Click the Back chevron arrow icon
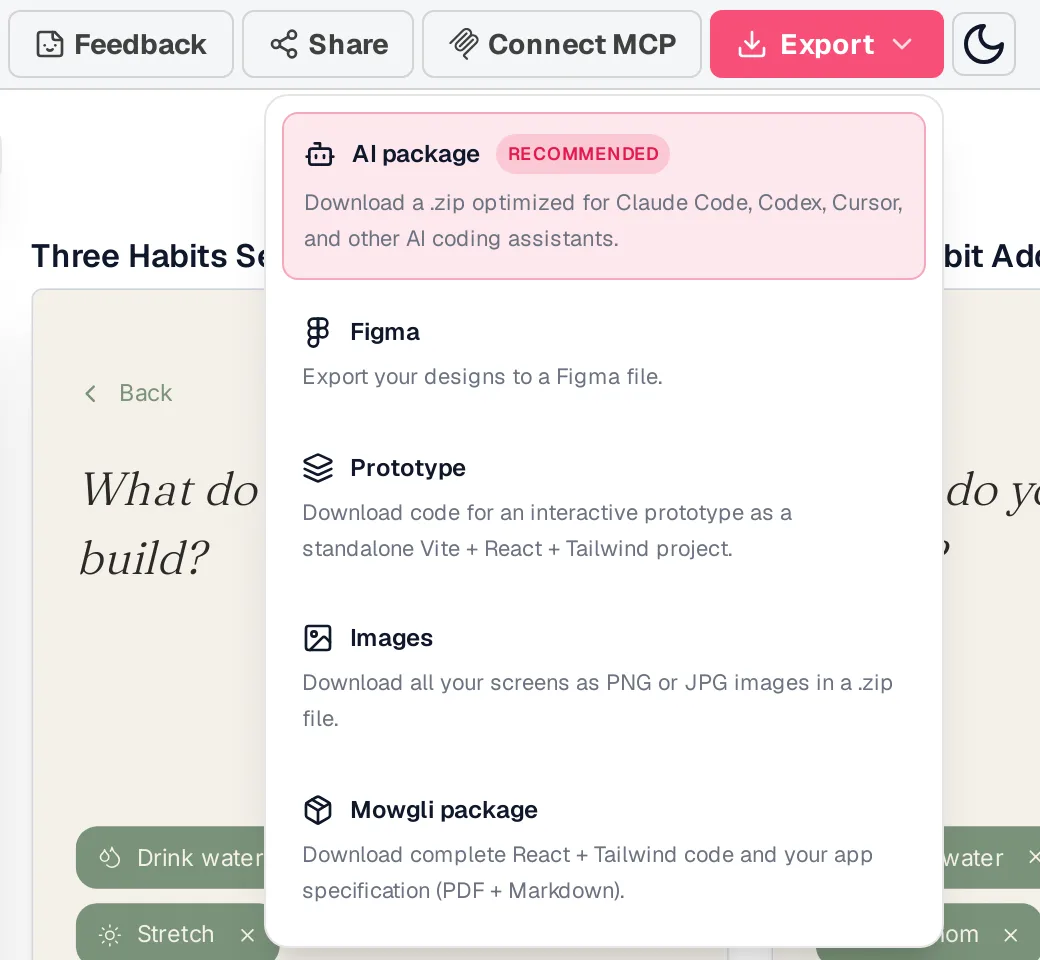 (x=91, y=393)
